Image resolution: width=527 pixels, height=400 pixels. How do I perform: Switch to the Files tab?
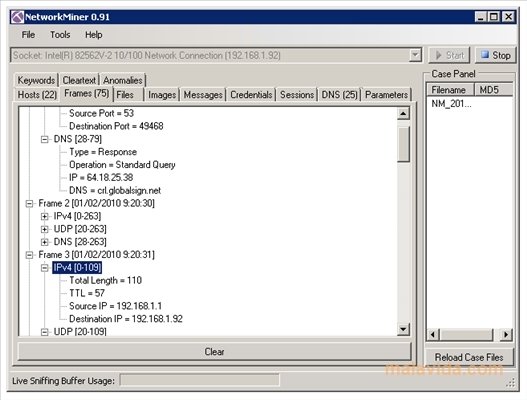[128, 95]
